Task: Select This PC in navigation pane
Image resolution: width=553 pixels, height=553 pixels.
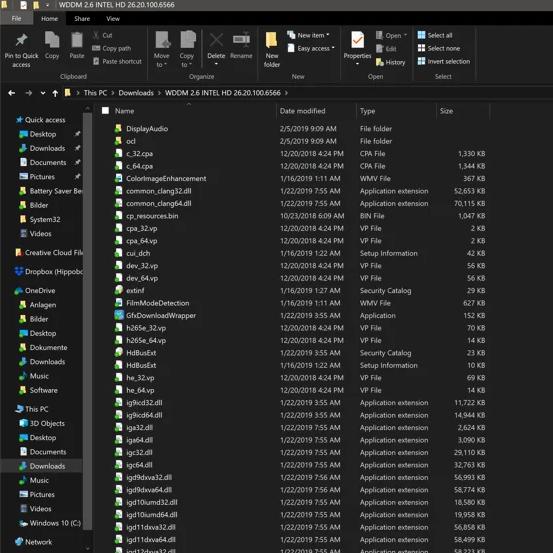Action: click(32, 409)
